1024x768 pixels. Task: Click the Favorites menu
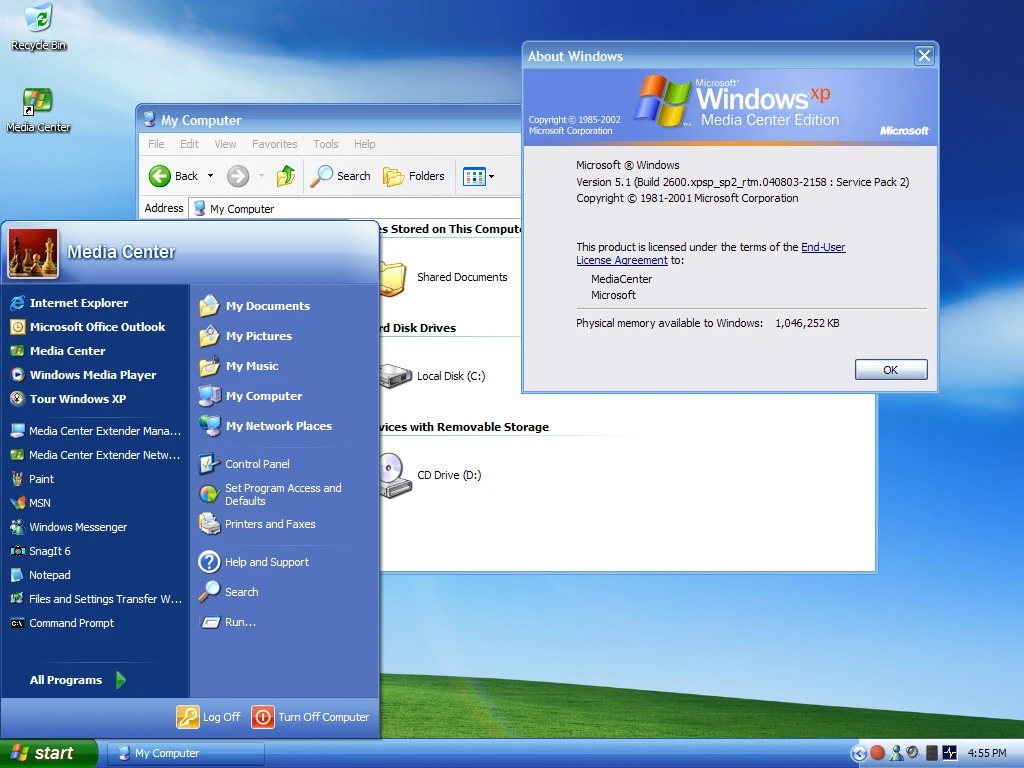point(274,143)
